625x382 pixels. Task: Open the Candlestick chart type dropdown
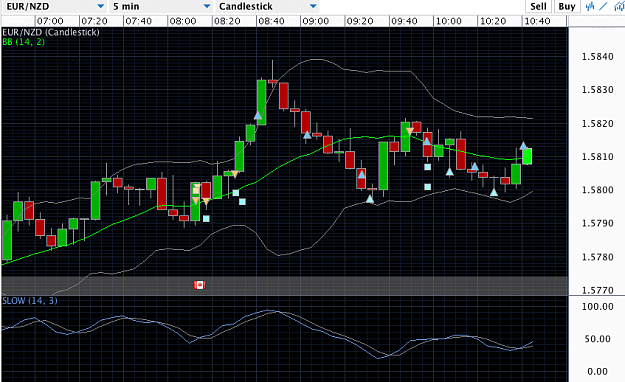click(x=267, y=6)
